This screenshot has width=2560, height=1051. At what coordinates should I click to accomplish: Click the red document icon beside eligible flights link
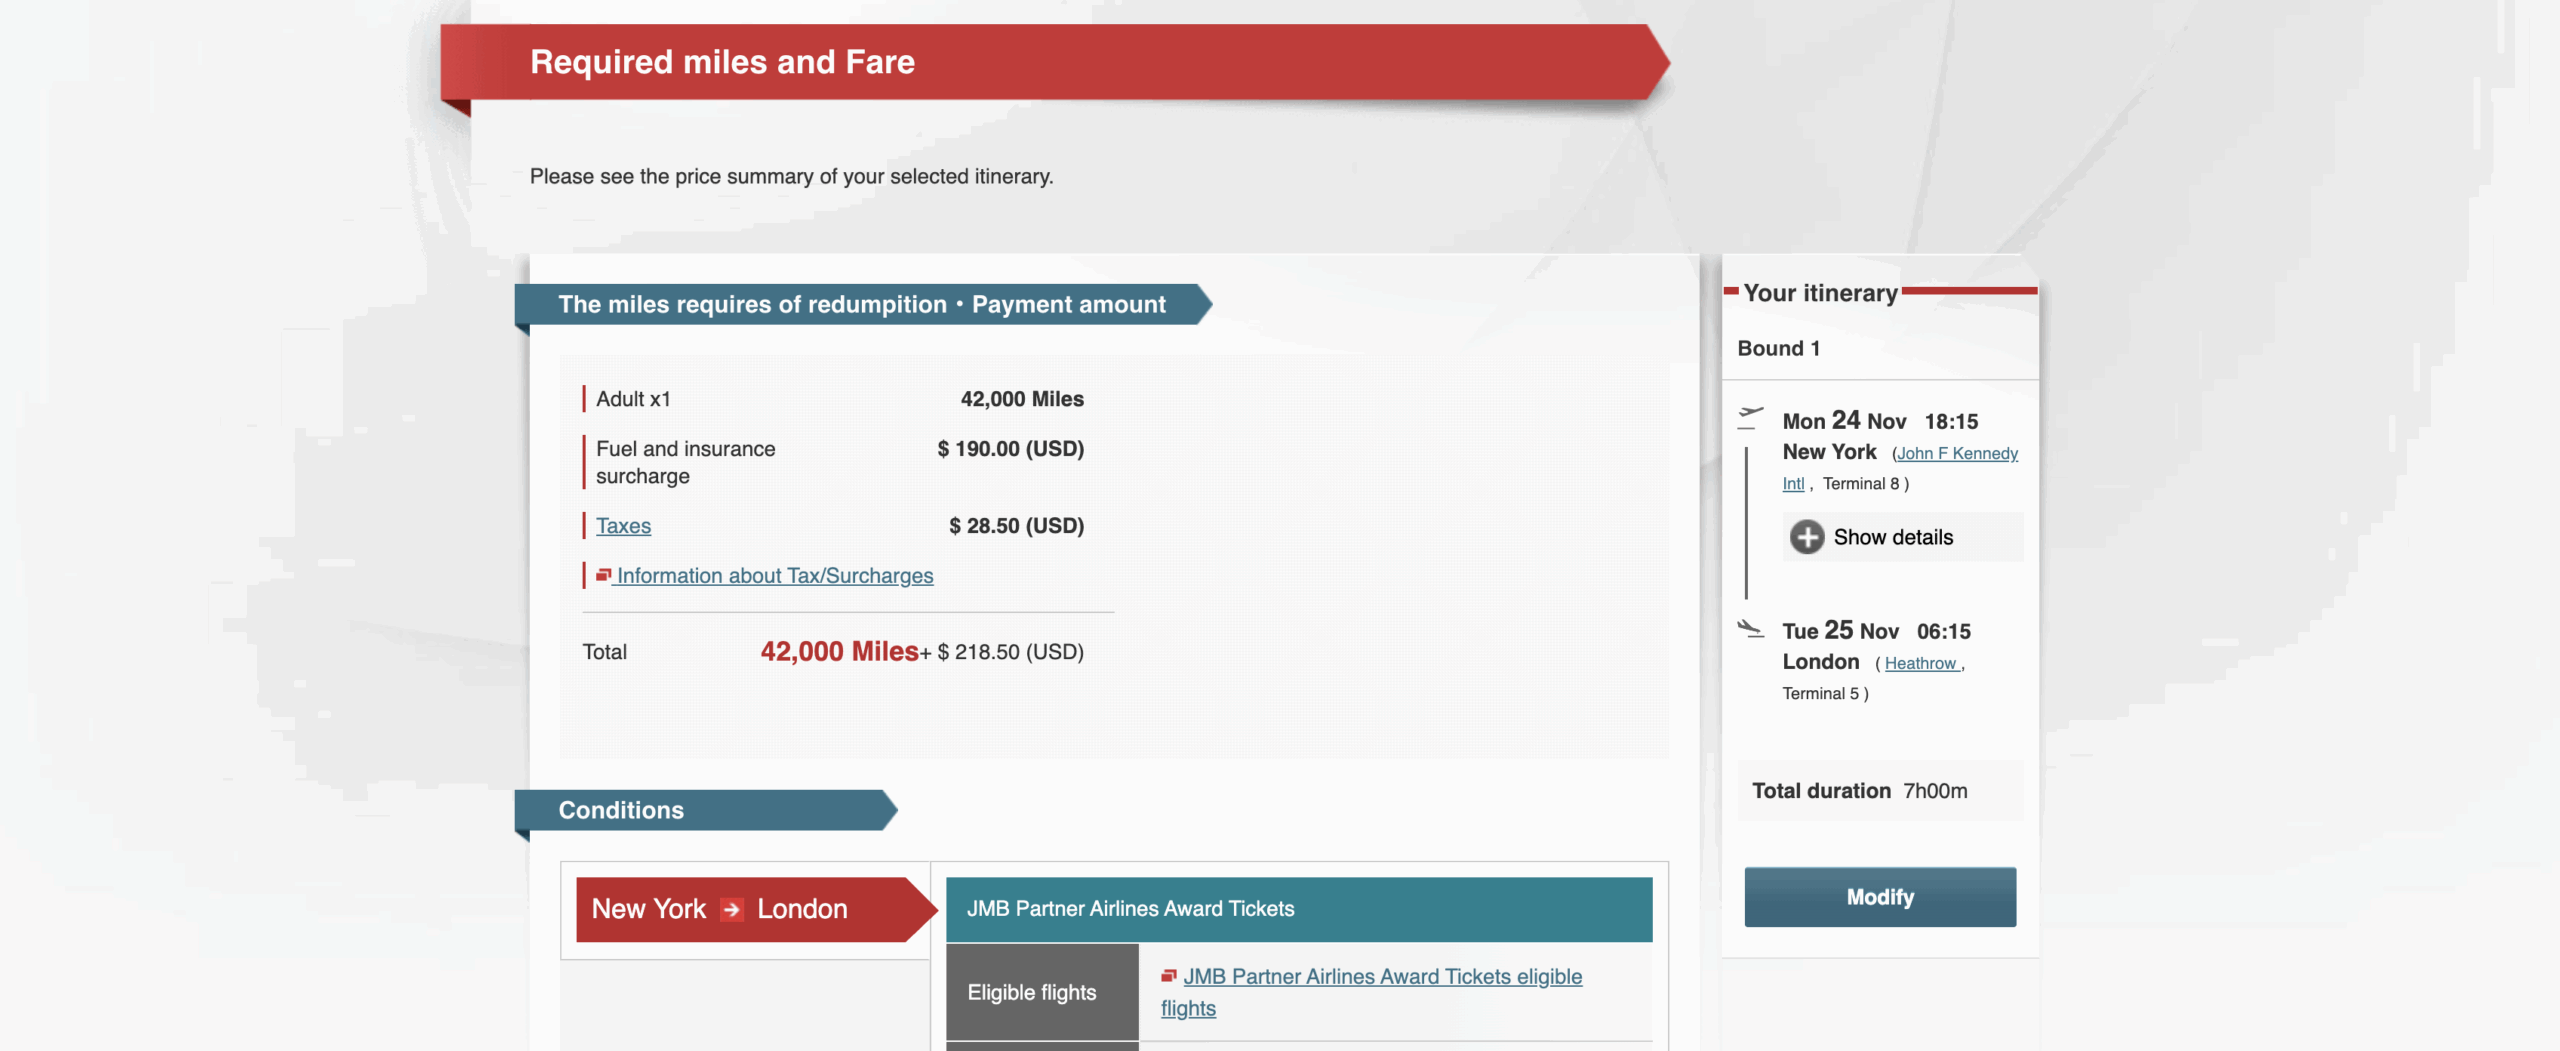pyautogui.click(x=1168, y=977)
